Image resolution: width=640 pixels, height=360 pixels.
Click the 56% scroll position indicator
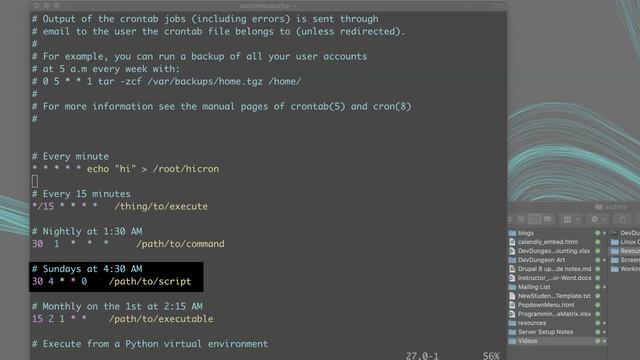click(x=491, y=356)
